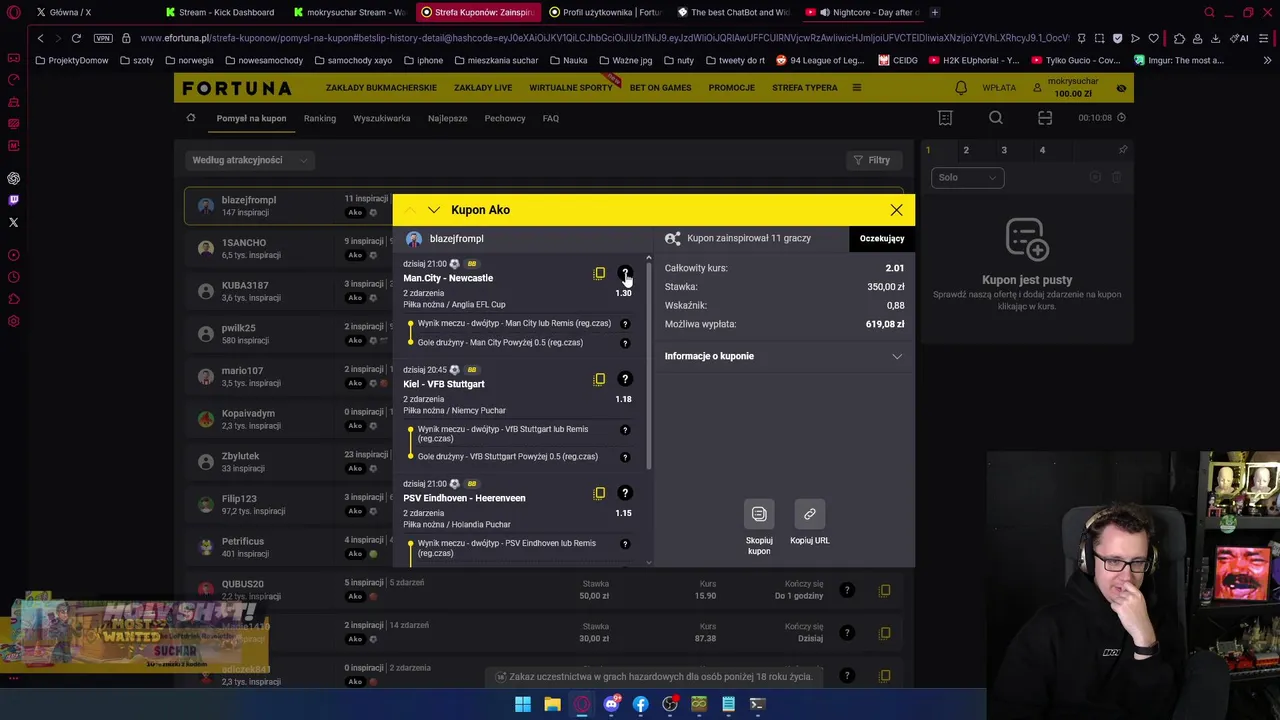Image resolution: width=1280 pixels, height=720 pixels.
Task: Open help for VfB Stuttgart Powyżej 0.5 selection
Action: [625, 457]
